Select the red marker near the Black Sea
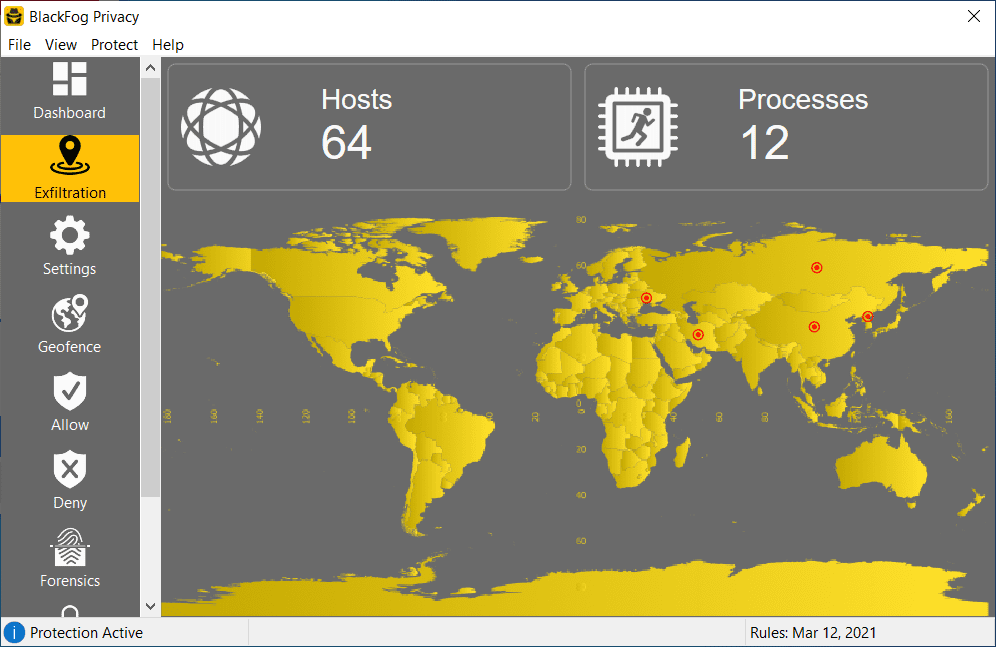 647,298
